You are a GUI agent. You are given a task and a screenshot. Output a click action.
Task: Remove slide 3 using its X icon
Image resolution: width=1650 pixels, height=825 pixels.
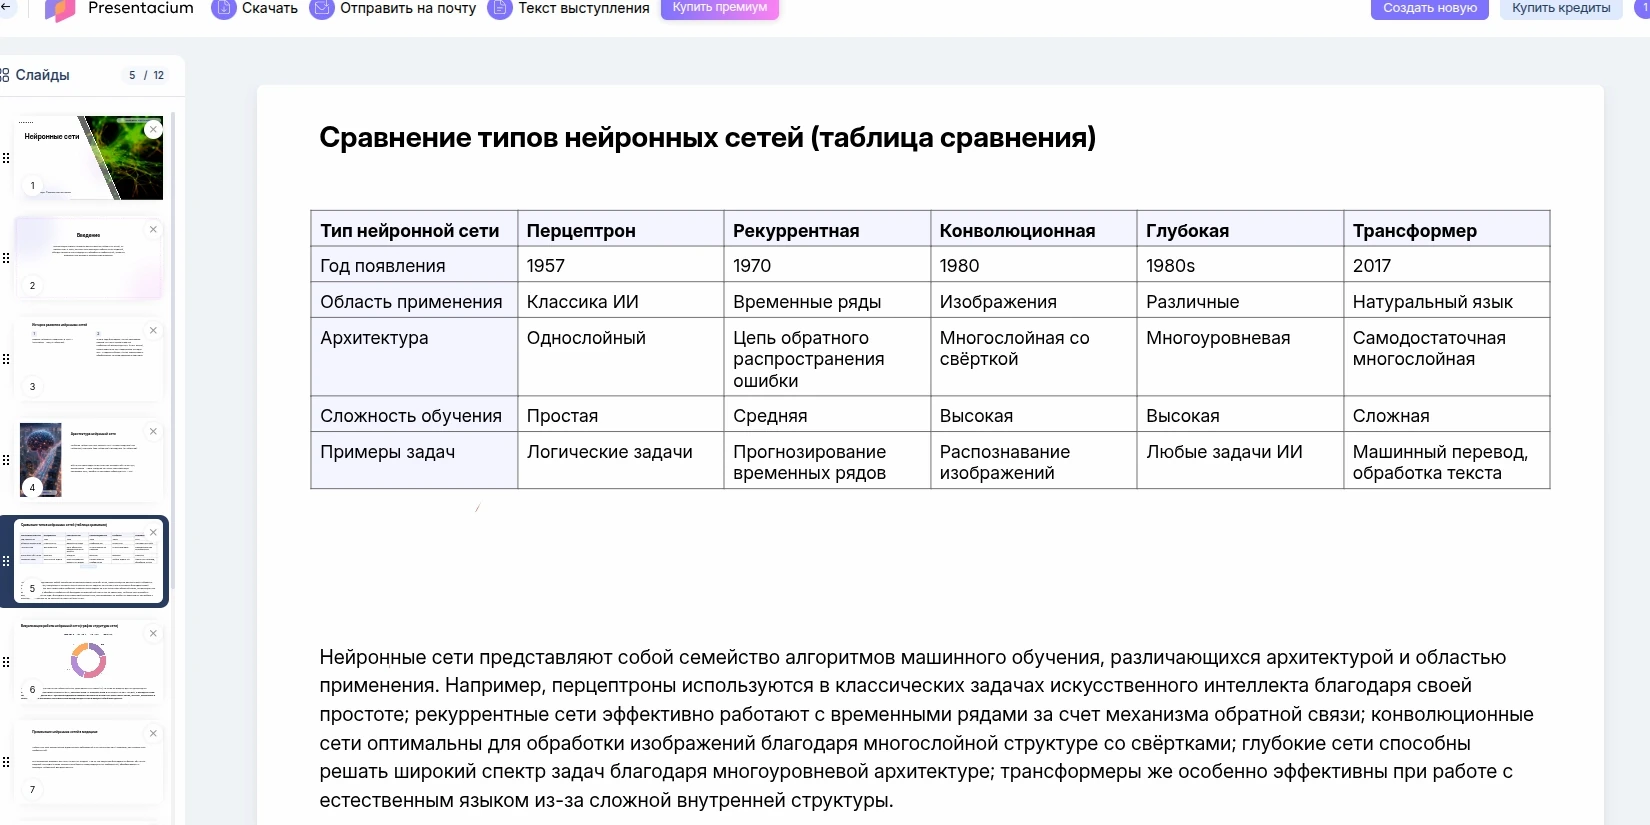[x=153, y=330]
